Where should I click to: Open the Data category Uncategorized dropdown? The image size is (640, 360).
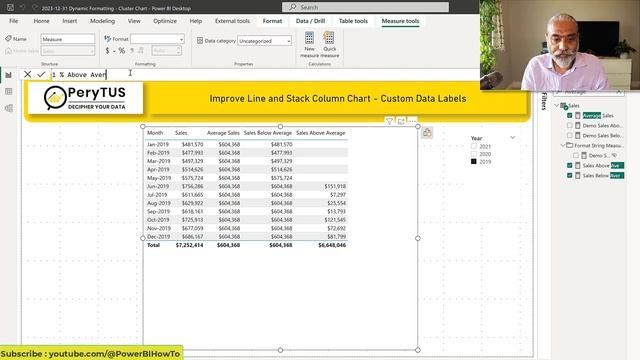coord(264,41)
